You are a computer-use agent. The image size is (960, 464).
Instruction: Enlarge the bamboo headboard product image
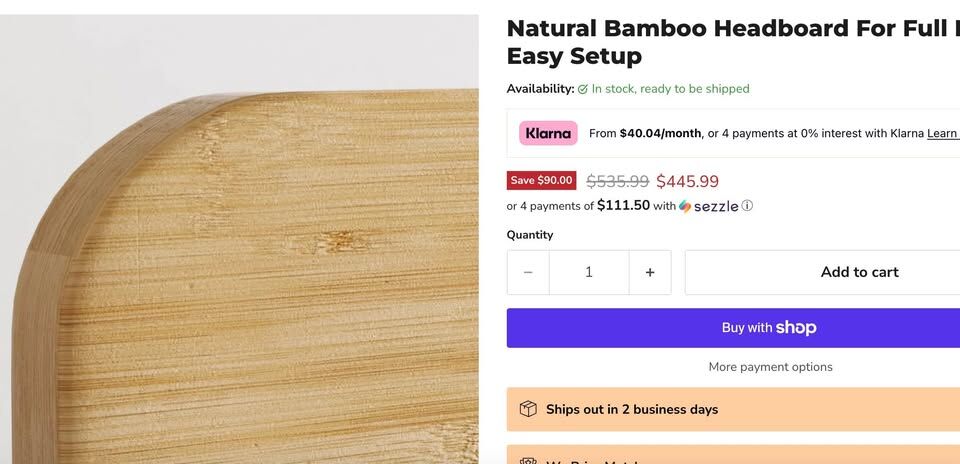[240, 250]
